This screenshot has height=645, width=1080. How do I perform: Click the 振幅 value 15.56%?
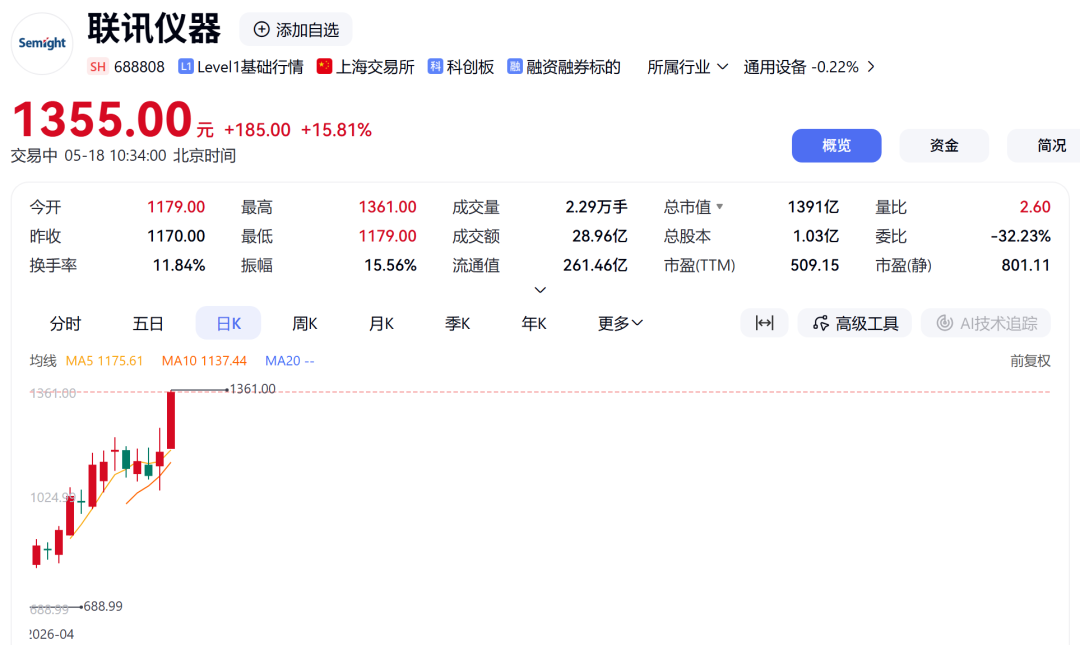(390, 265)
